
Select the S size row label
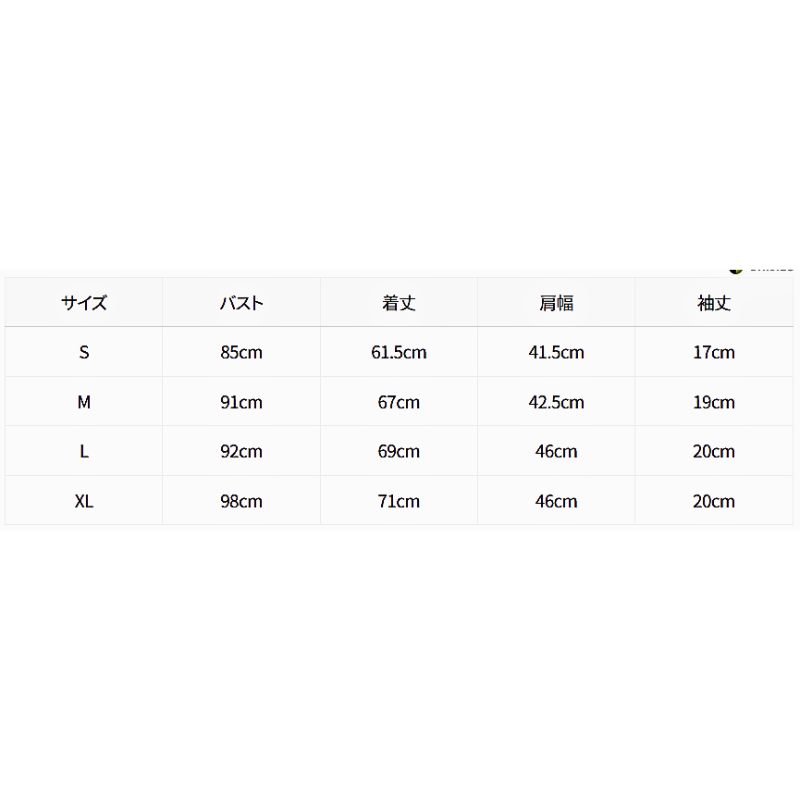[84, 352]
